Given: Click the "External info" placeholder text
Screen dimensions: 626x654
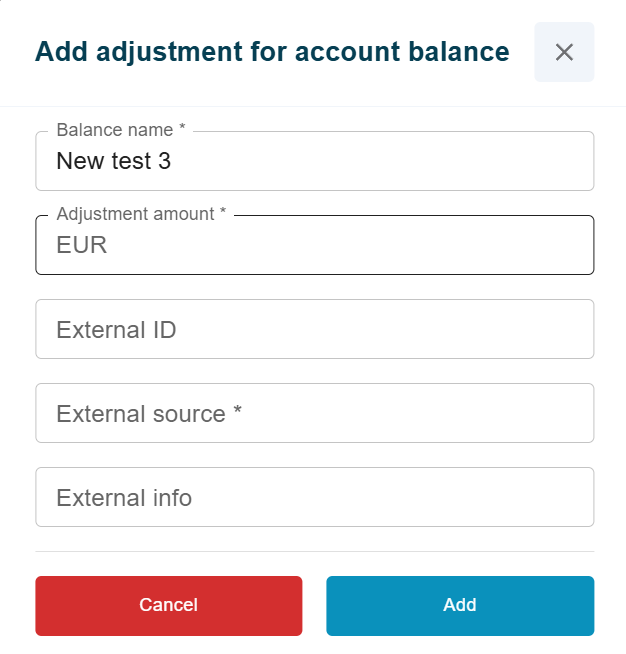Looking at the screenshot, I should pos(124,497).
